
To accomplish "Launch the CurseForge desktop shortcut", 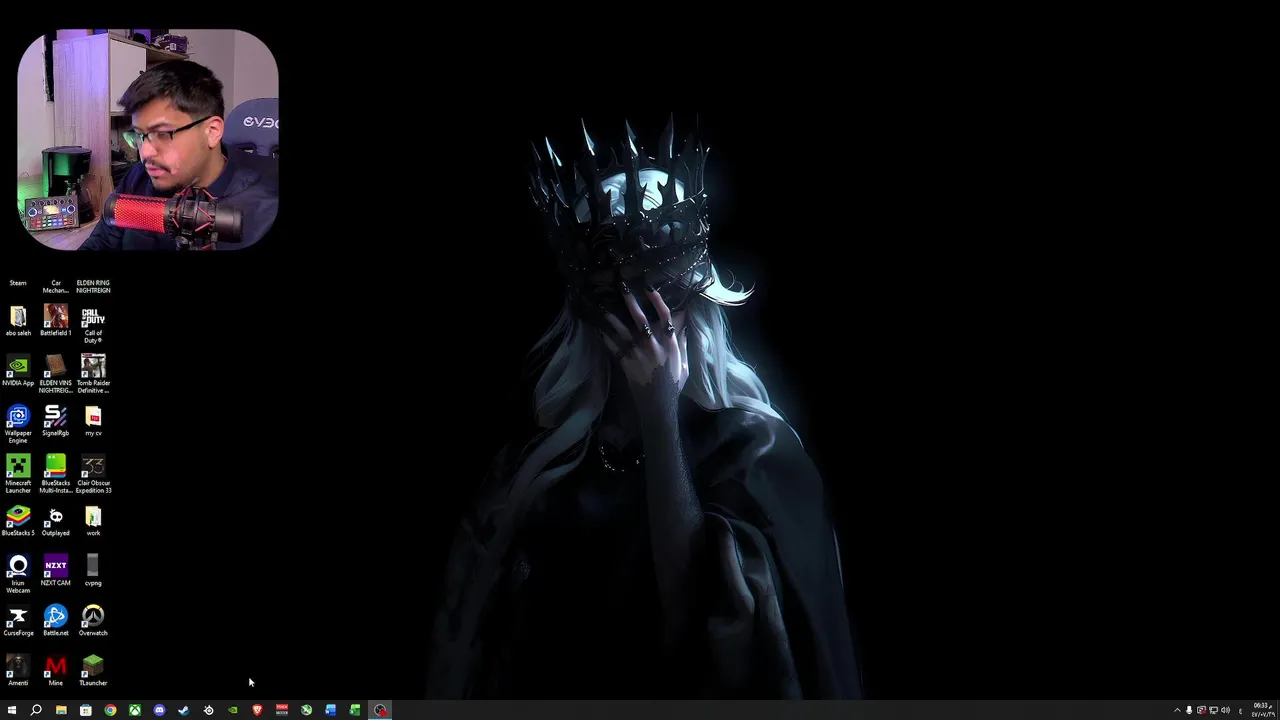I will click(18, 621).
